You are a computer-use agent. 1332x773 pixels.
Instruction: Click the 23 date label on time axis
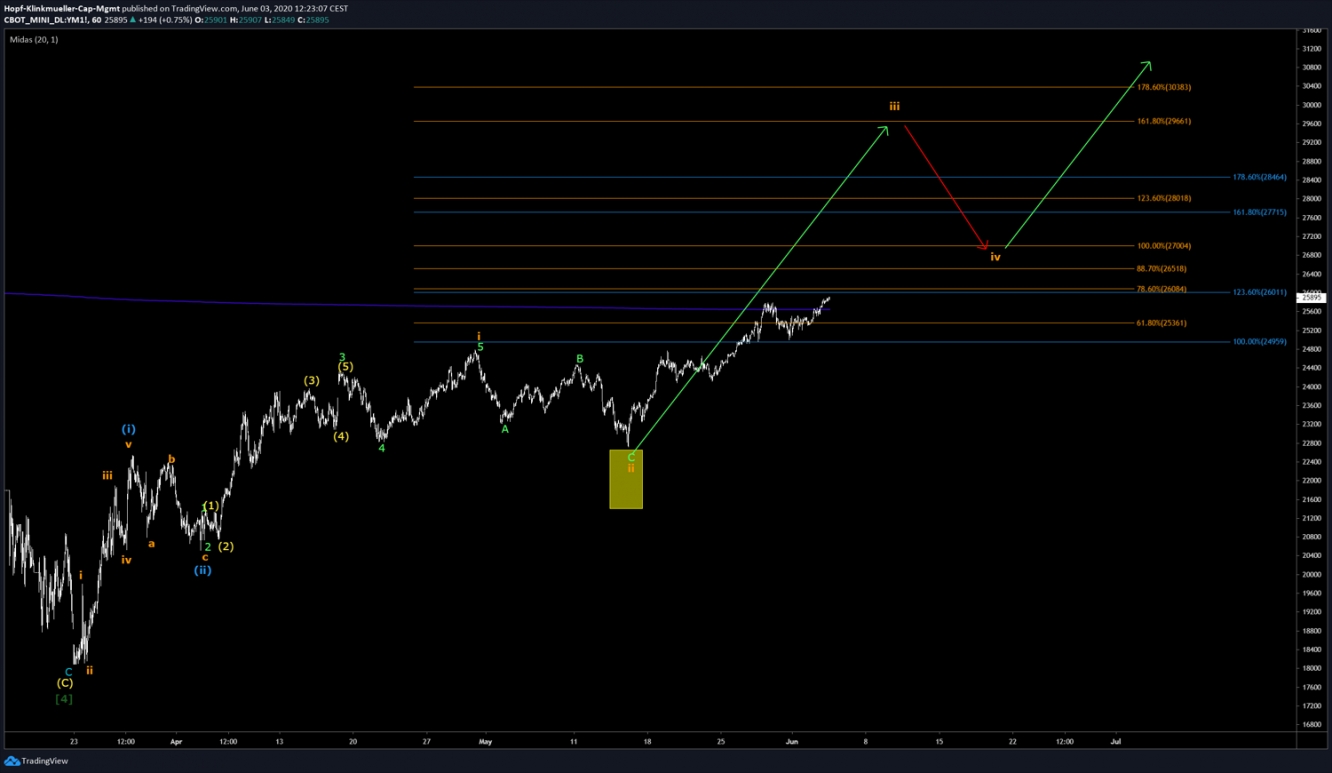click(x=74, y=742)
